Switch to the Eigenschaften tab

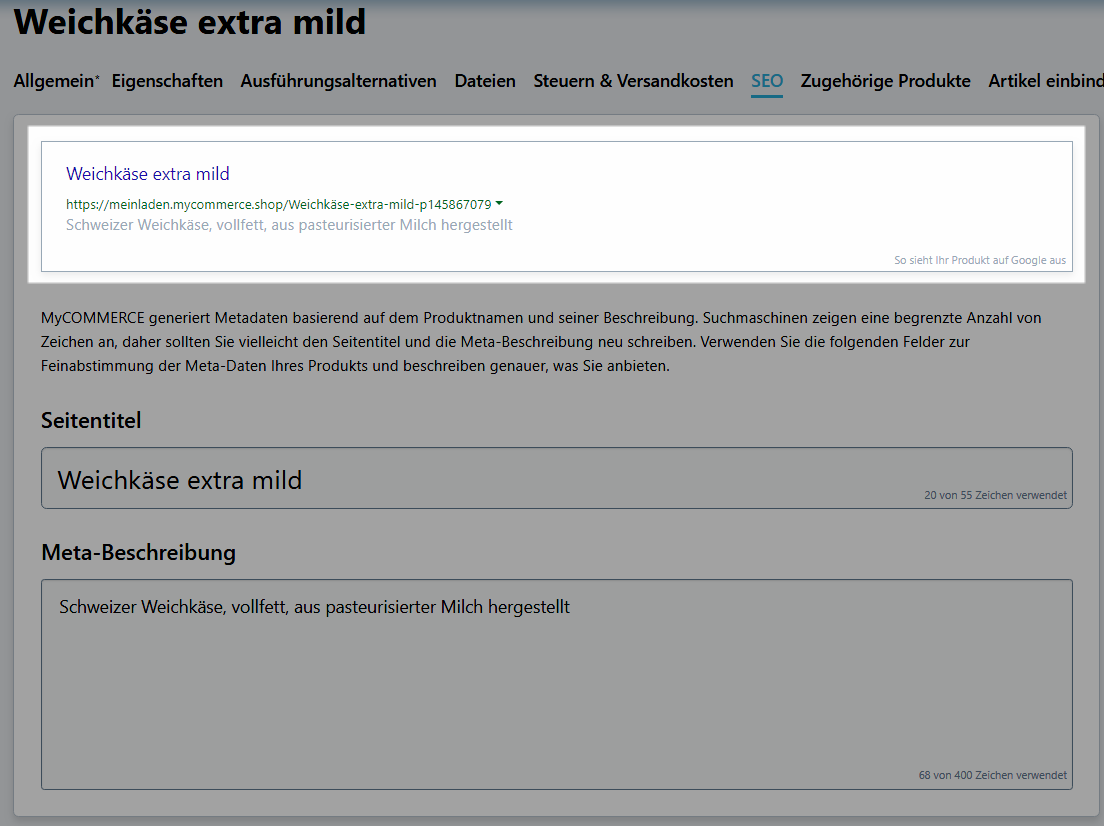click(167, 81)
